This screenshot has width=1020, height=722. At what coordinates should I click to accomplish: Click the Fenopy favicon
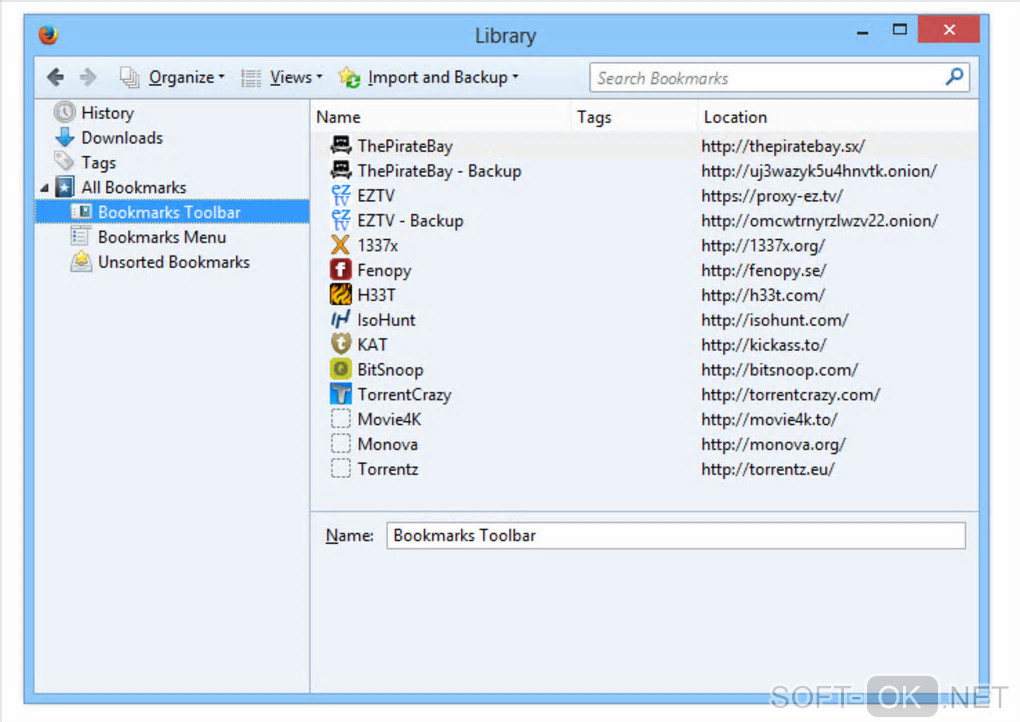(x=340, y=270)
